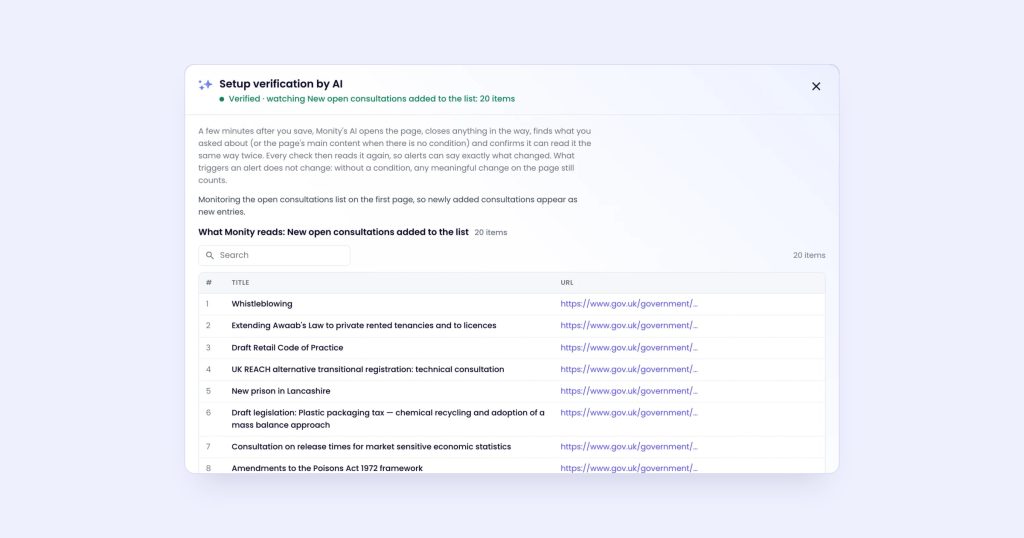Image resolution: width=1024 pixels, height=538 pixels.
Task: Select the Draft Retail Code of Practice title
Action: tap(287, 347)
